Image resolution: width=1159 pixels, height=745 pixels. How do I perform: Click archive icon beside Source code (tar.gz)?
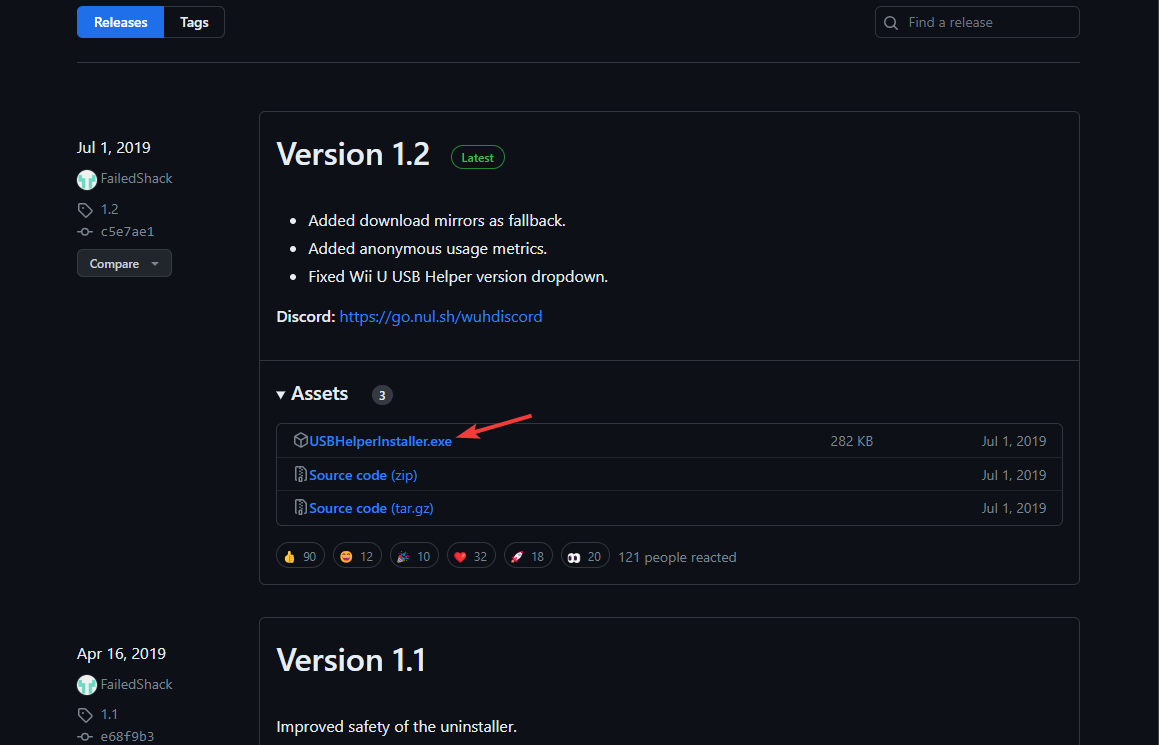[300, 508]
